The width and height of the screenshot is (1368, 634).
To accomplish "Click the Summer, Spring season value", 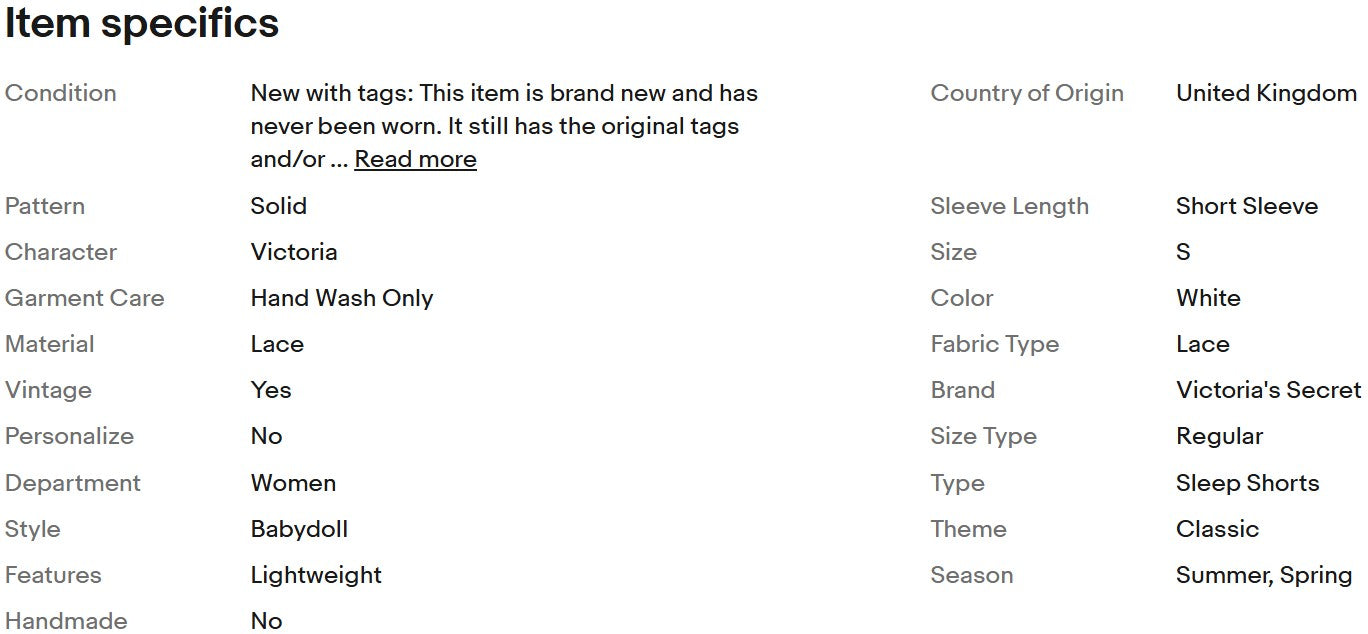I will point(1264,575).
